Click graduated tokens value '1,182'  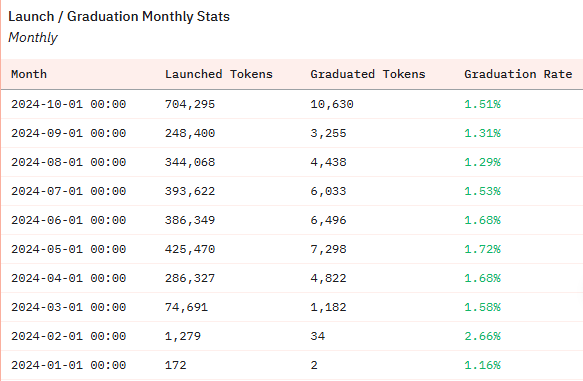pos(328,307)
